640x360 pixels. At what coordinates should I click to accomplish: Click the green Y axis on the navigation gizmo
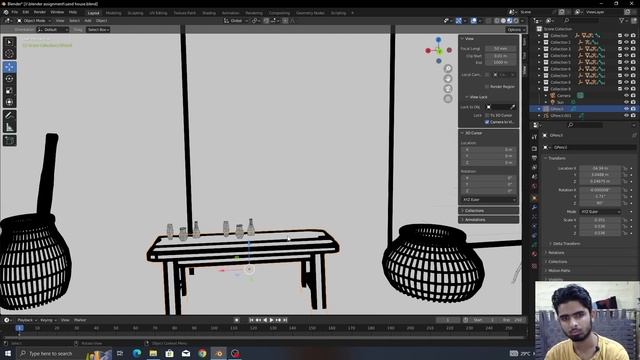439,51
